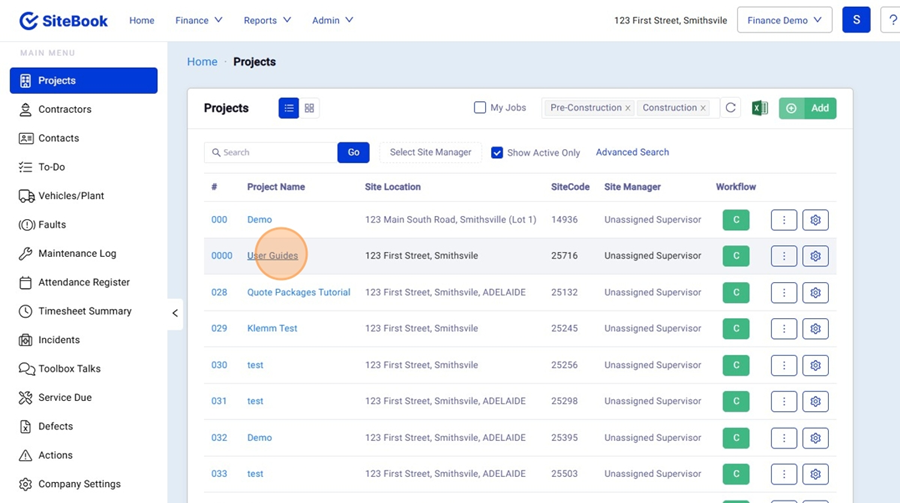Open Select Site Manager dropdown
Image resolution: width=900 pixels, height=503 pixels.
click(430, 152)
